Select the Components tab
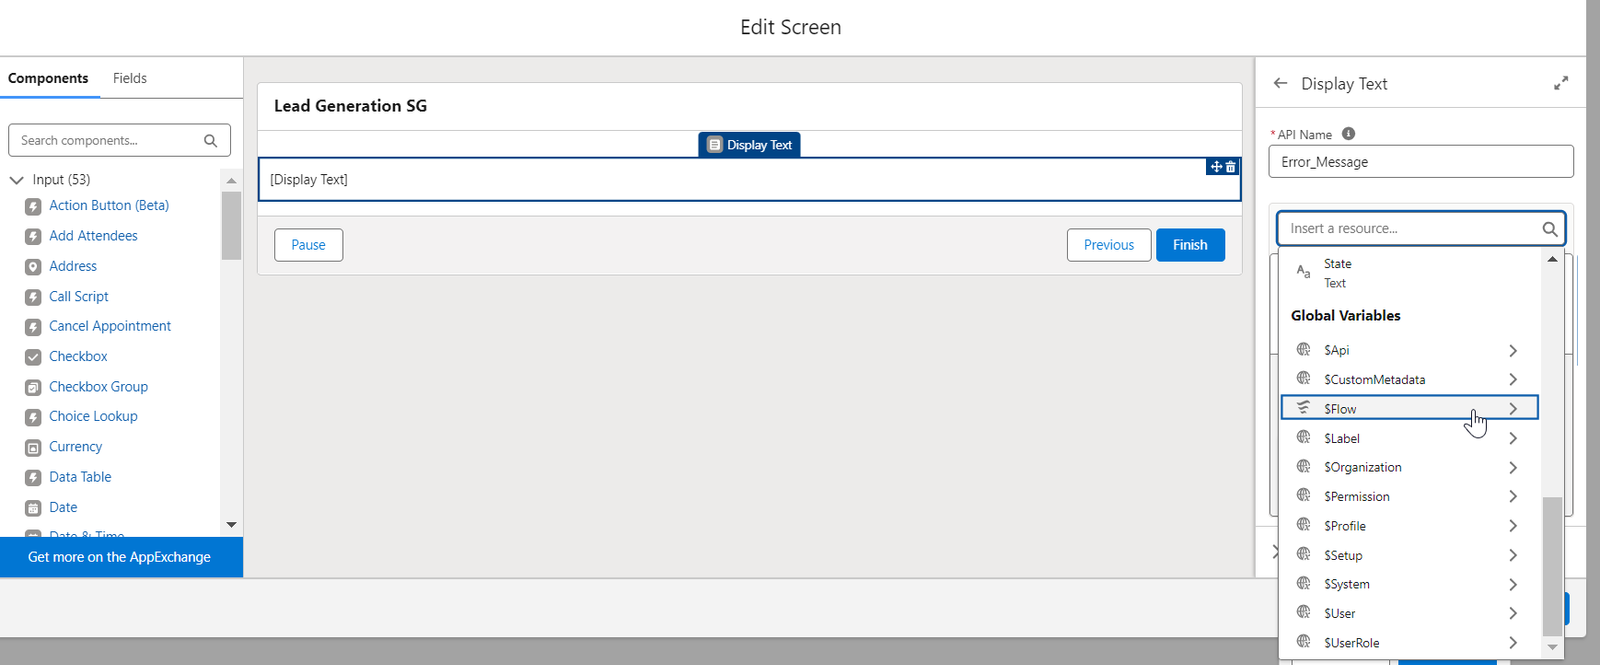This screenshot has height=665, width=1600. 48,78
